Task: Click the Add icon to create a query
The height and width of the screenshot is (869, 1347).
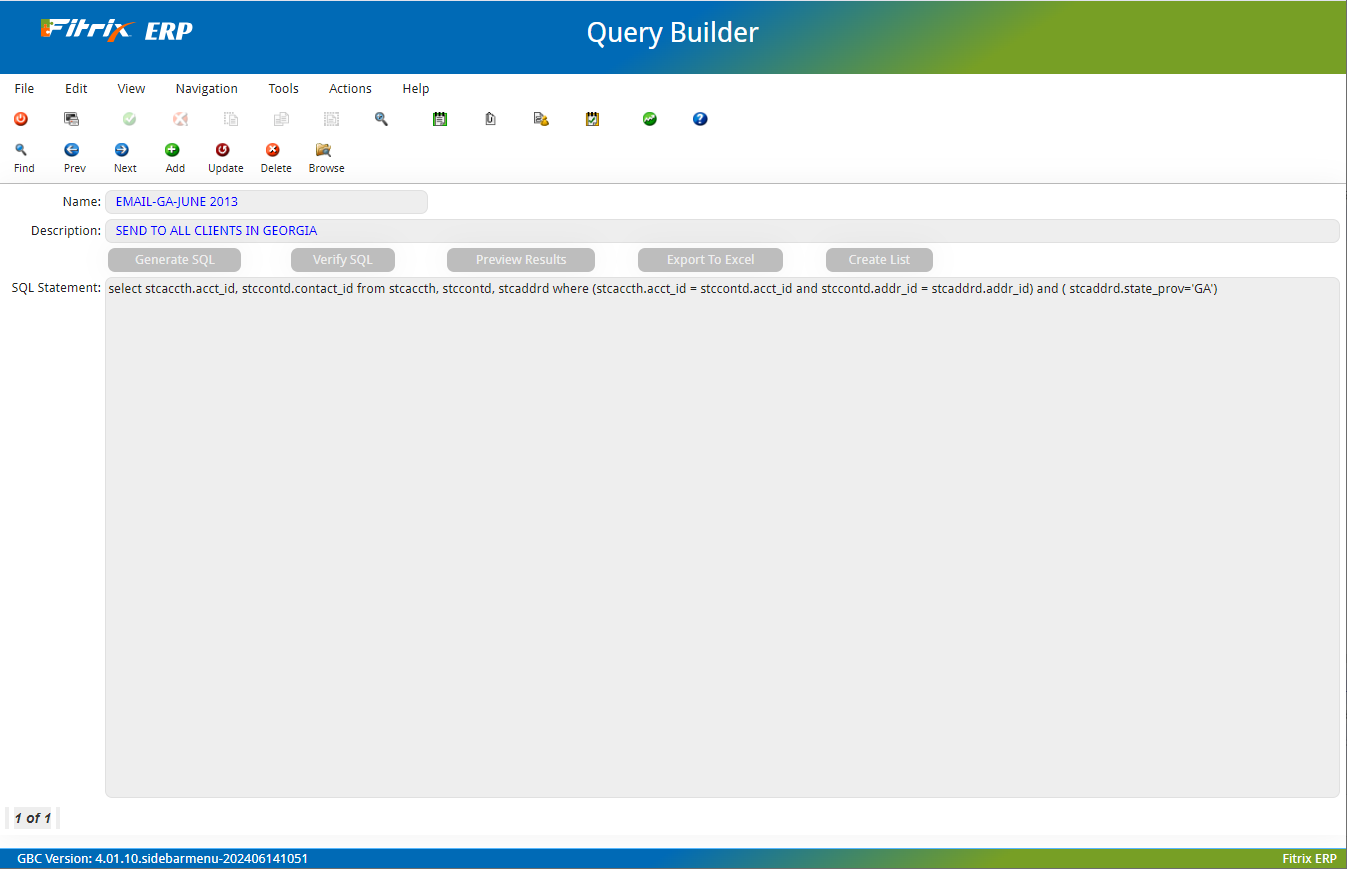Action: [x=172, y=156]
